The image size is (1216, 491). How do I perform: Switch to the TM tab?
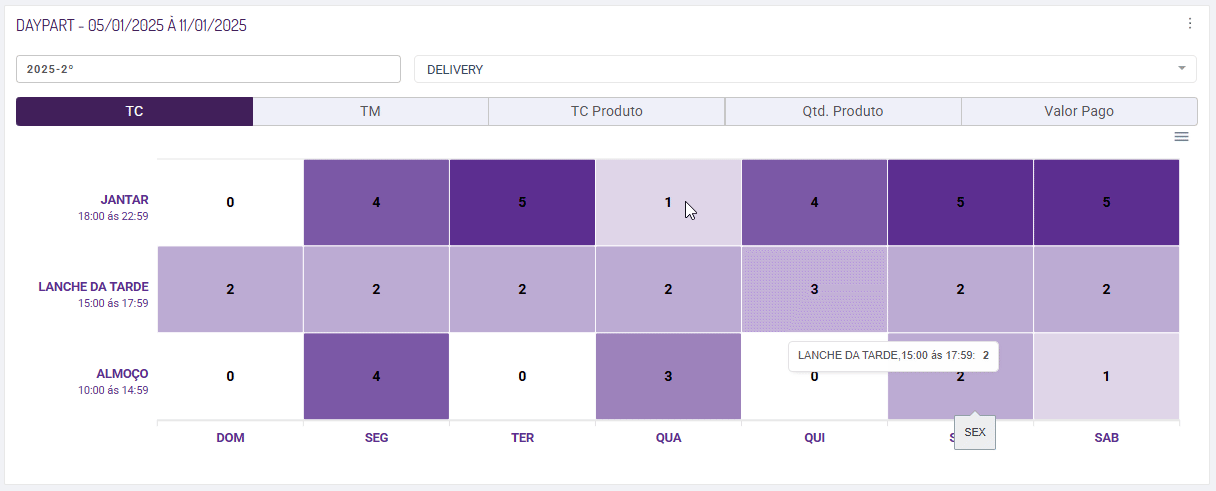coord(370,111)
